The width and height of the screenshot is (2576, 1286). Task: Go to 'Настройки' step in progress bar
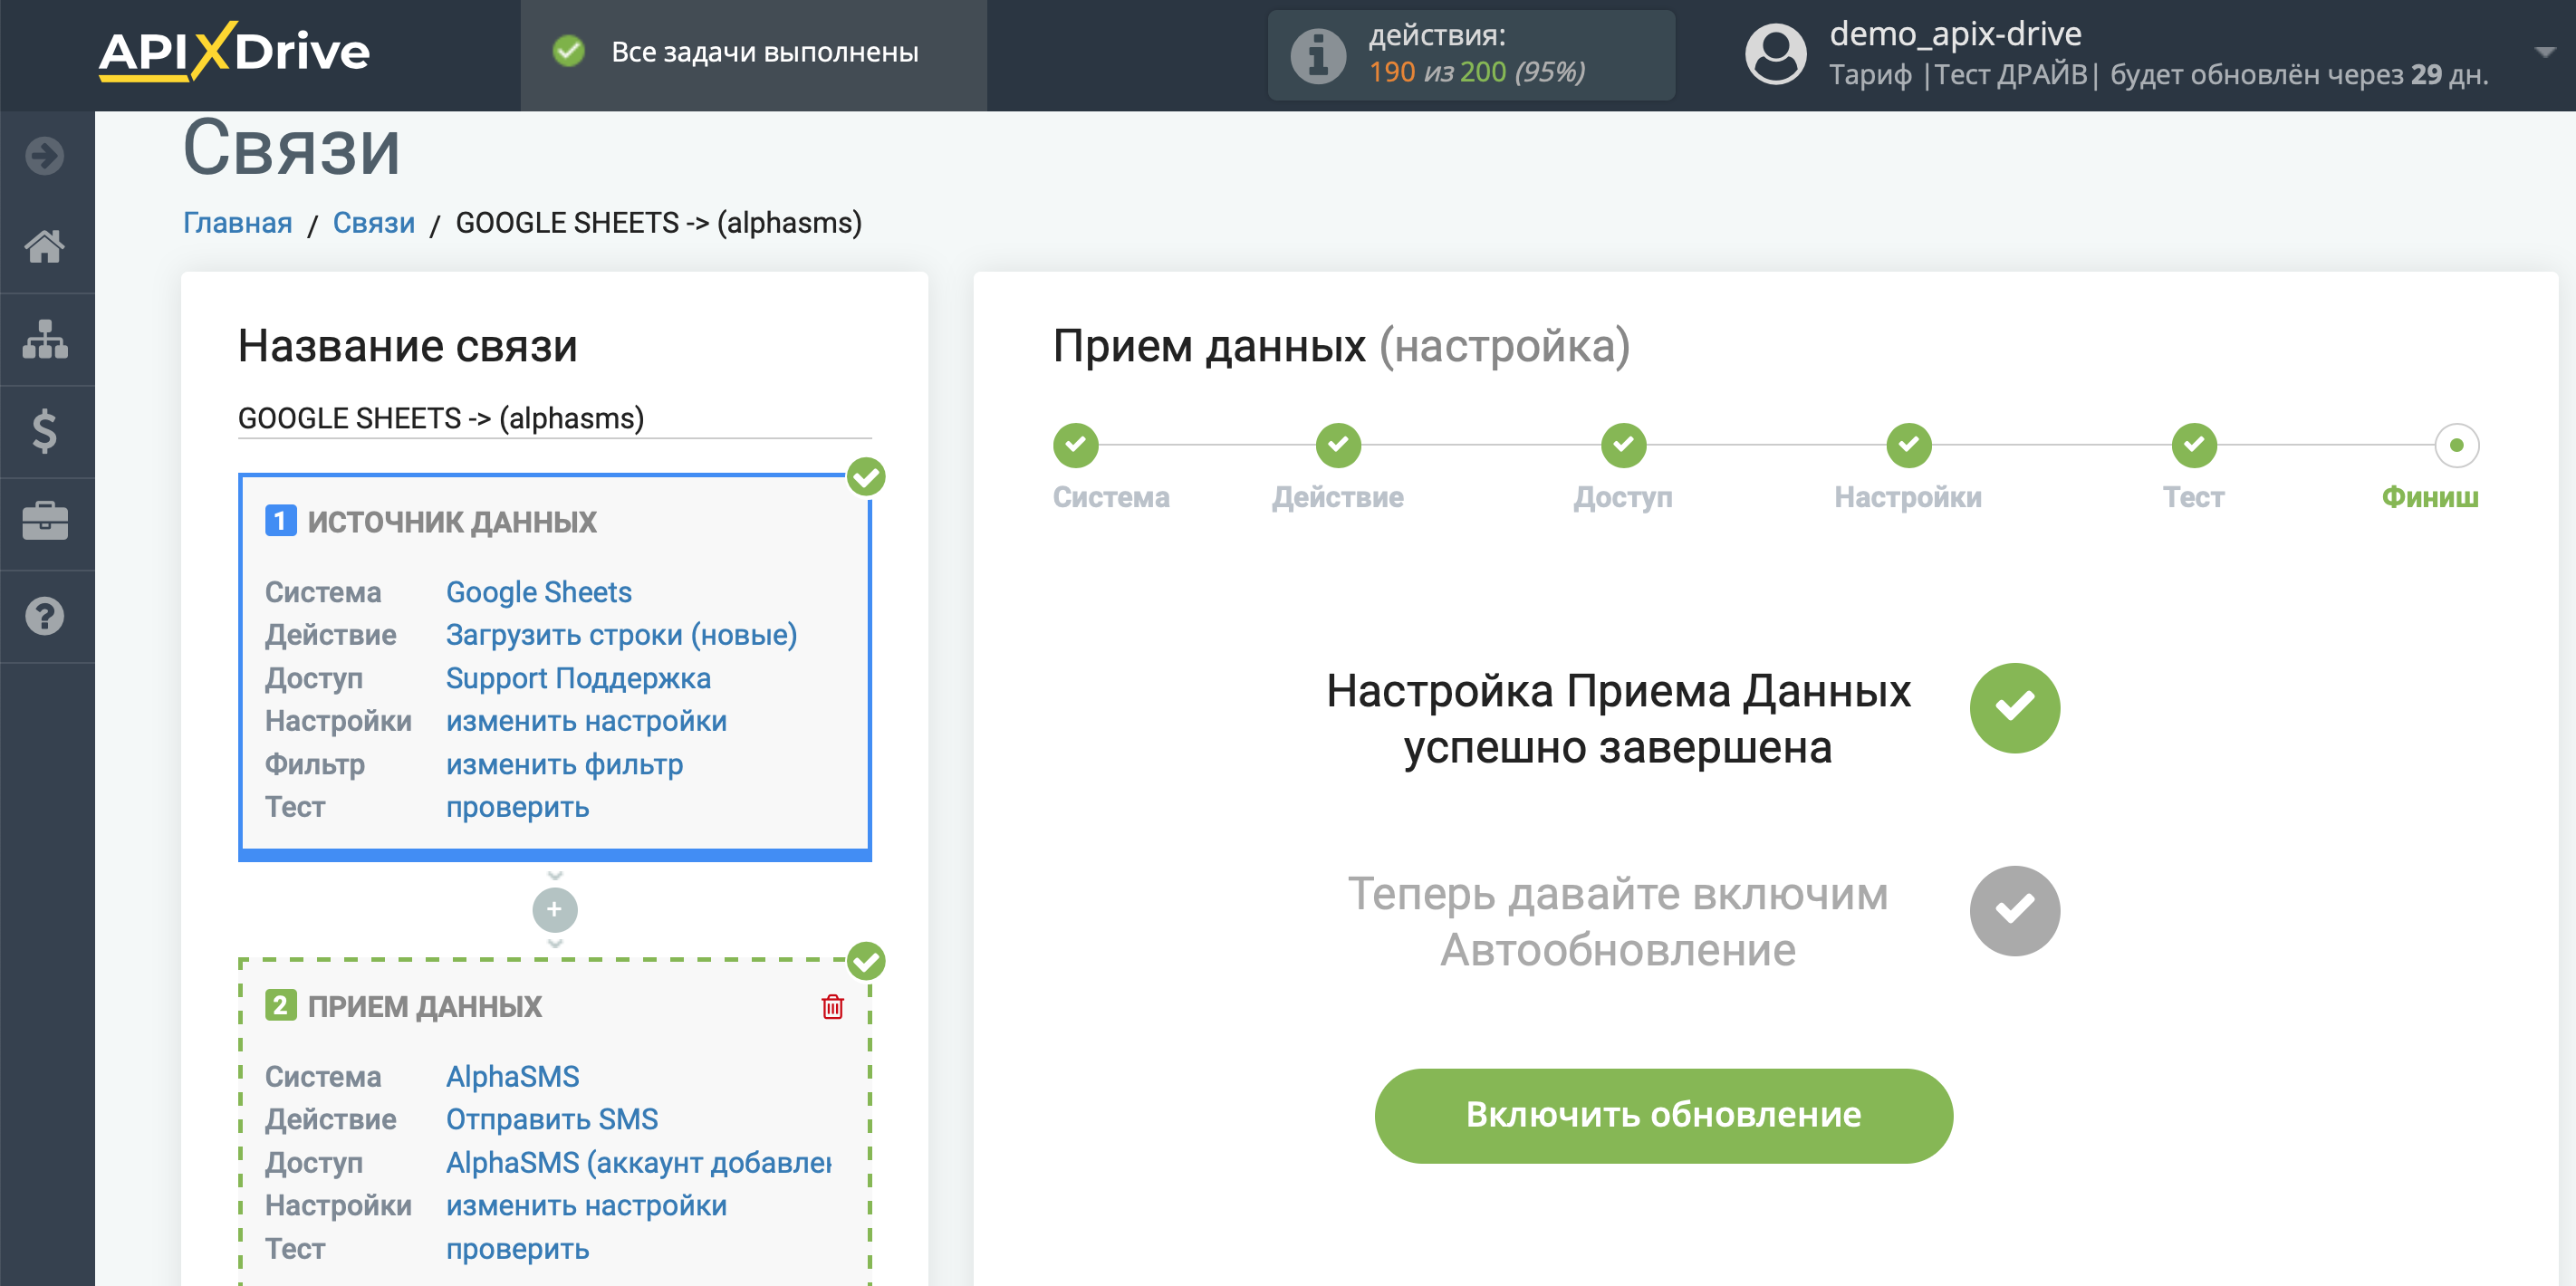click(1908, 445)
